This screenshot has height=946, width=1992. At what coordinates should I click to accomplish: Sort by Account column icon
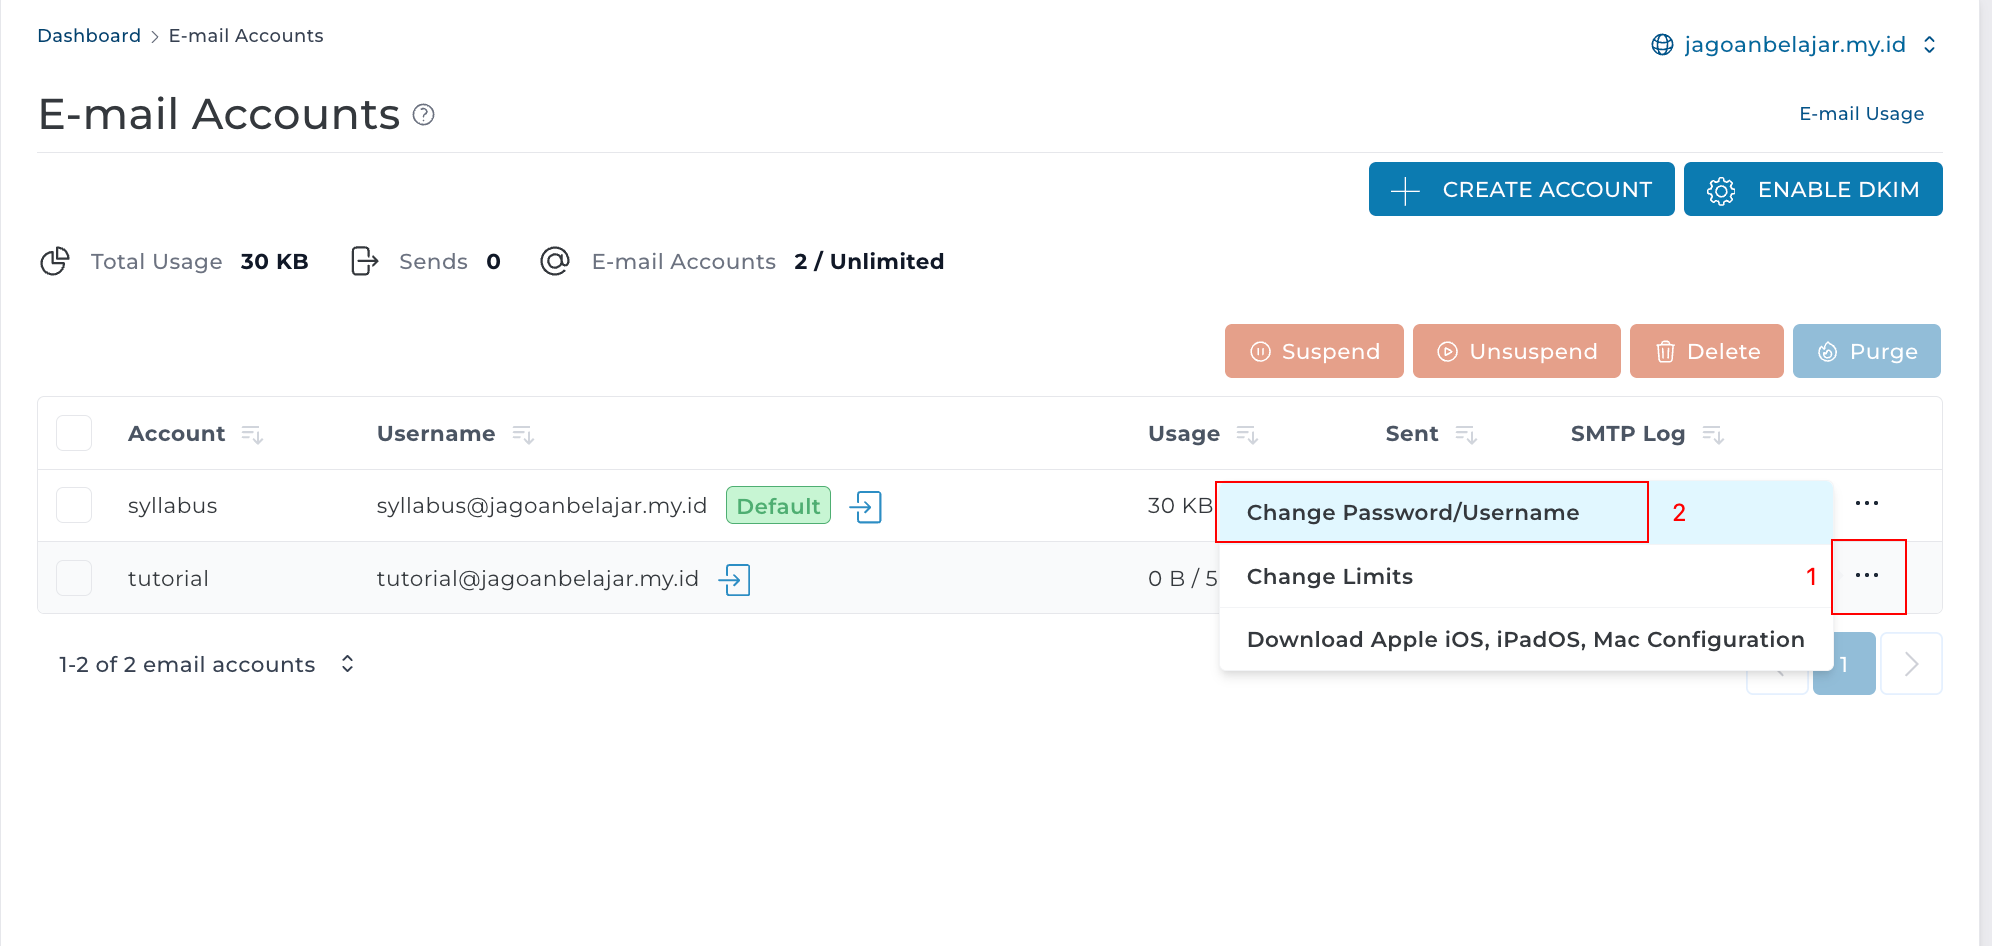252,434
